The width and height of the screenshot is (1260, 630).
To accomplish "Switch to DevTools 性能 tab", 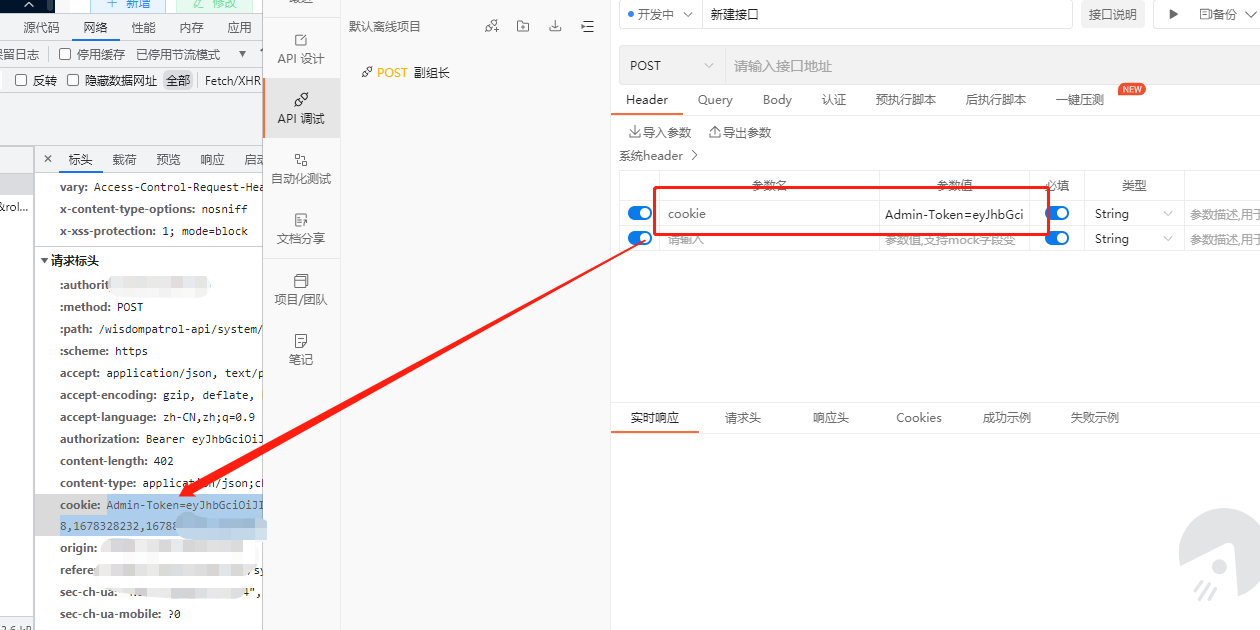I will pyautogui.click(x=143, y=28).
